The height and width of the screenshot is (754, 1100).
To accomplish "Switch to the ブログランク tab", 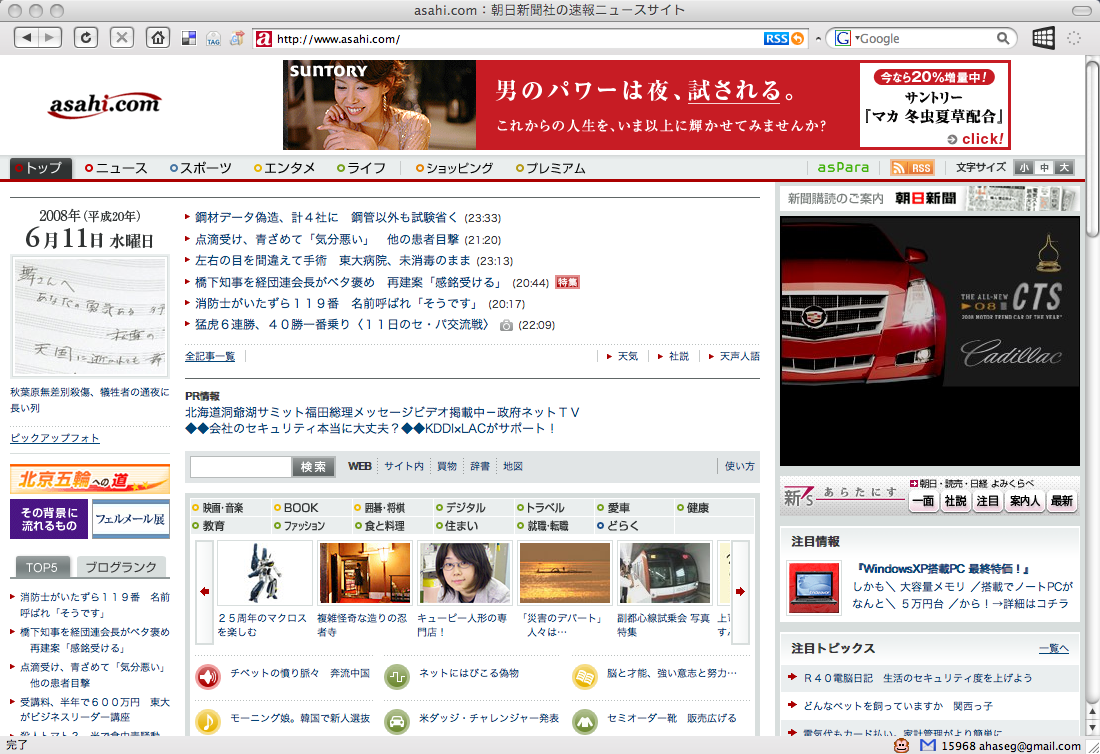I will pos(121,567).
